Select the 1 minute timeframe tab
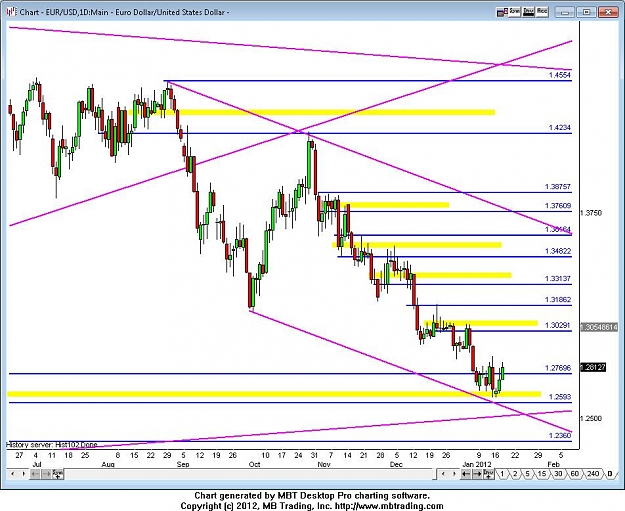The width and height of the screenshot is (625, 511). point(502,474)
